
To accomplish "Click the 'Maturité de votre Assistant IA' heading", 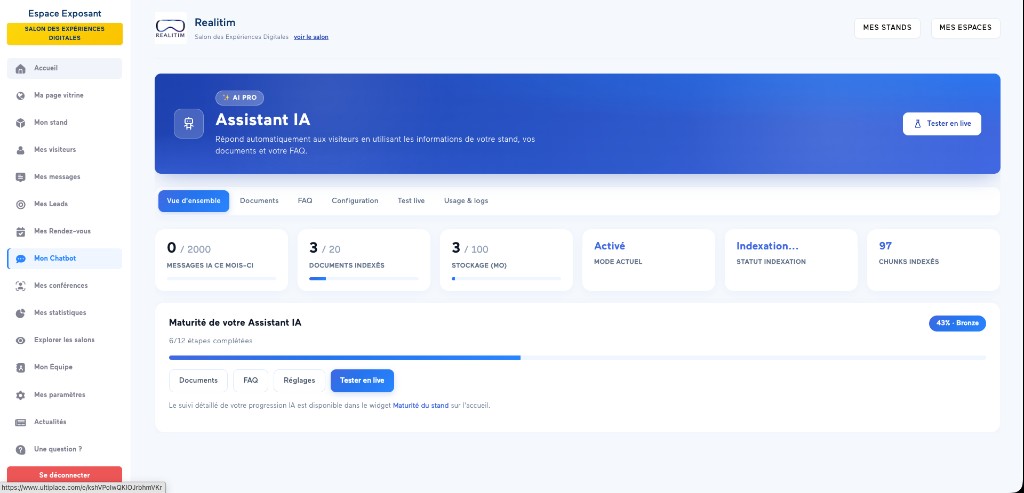I will 235,323.
